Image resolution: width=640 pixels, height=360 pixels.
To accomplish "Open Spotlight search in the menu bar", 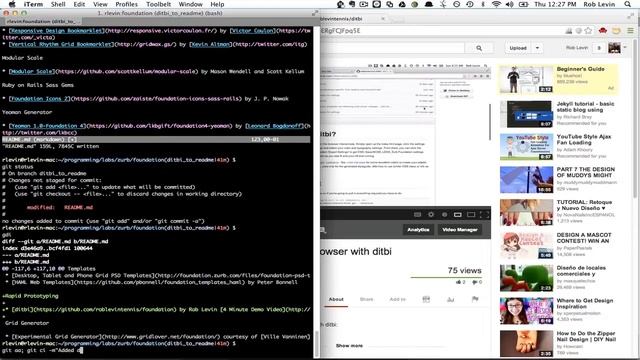I will (x=628, y=4).
